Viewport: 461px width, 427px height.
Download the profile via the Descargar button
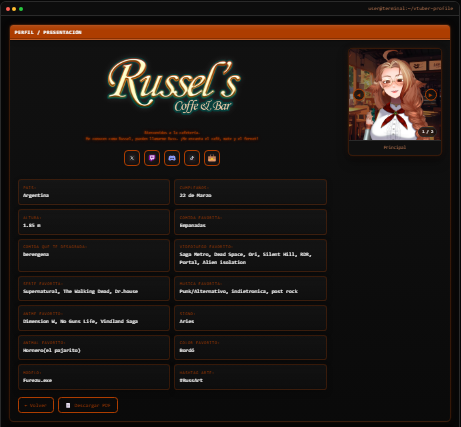tap(88, 405)
